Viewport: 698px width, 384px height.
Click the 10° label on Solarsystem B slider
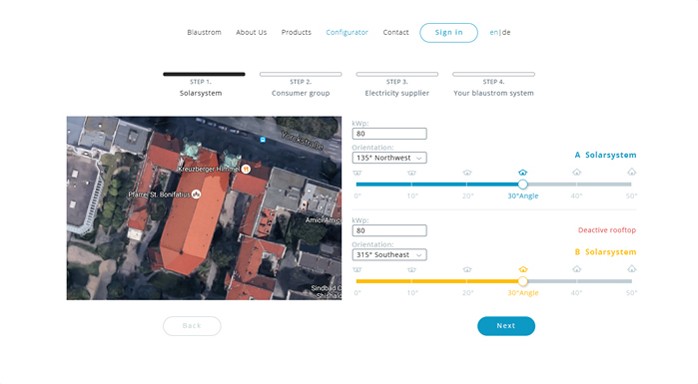[412, 293]
